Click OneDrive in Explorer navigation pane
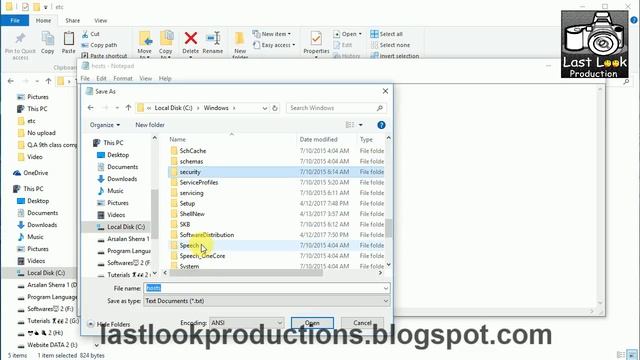 click(31, 173)
